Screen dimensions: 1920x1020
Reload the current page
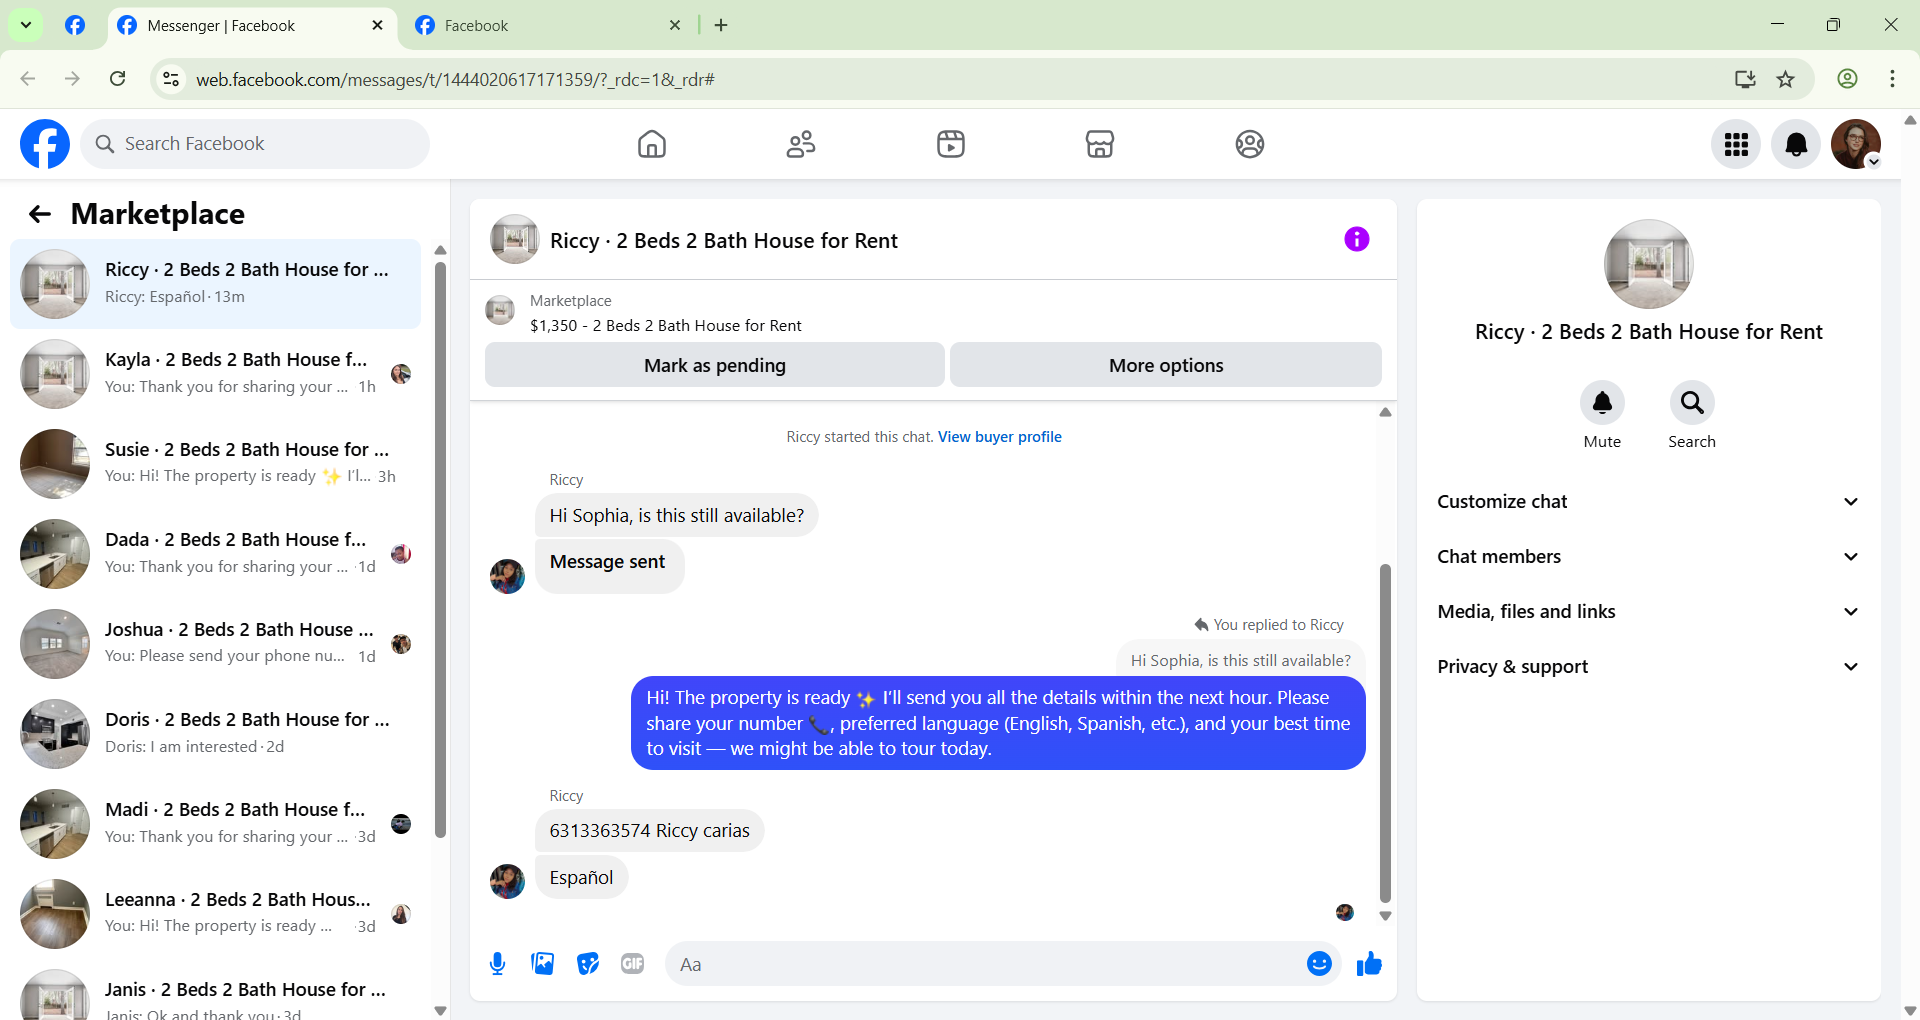(x=117, y=79)
